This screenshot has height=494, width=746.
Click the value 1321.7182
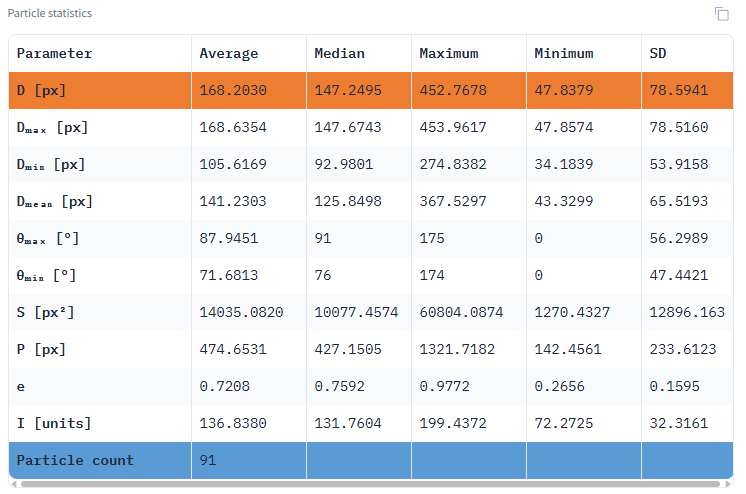(457, 350)
